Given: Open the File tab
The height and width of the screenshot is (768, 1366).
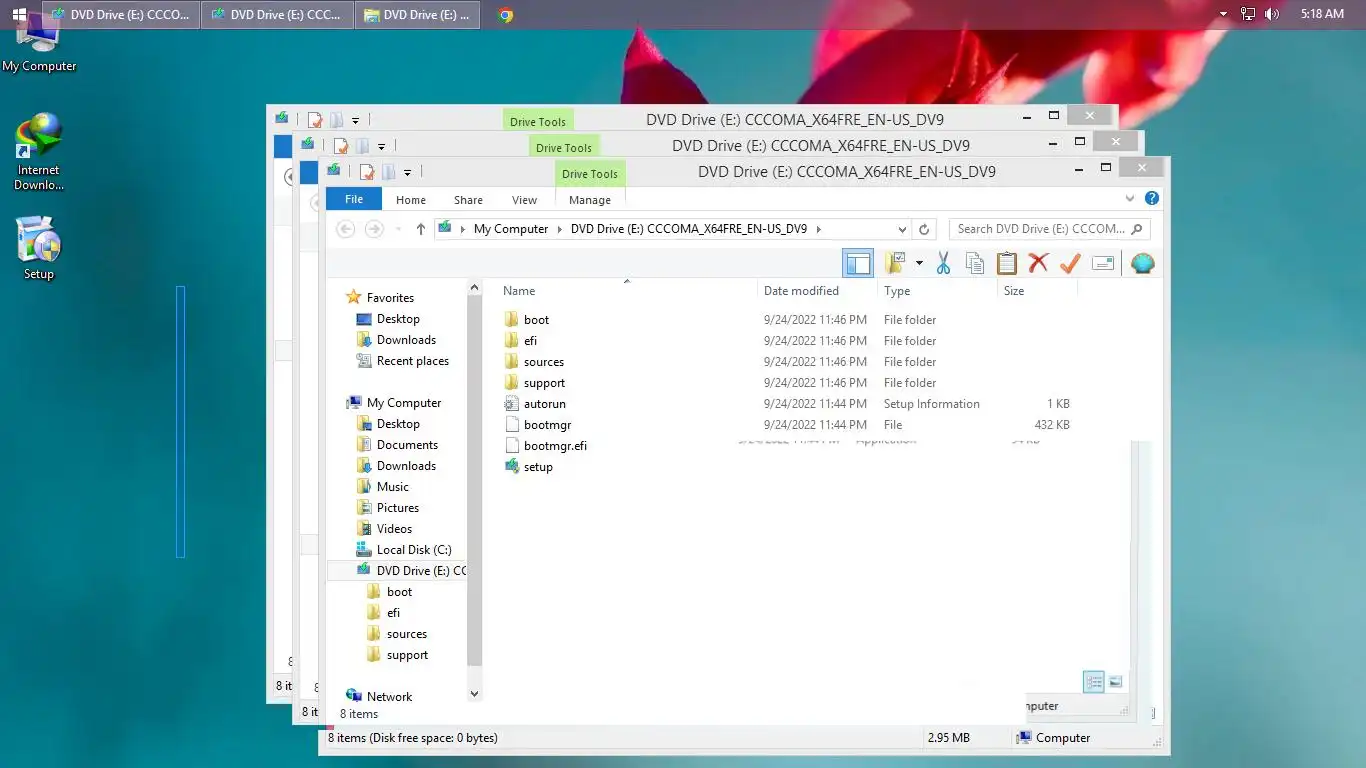Looking at the screenshot, I should (x=354, y=199).
